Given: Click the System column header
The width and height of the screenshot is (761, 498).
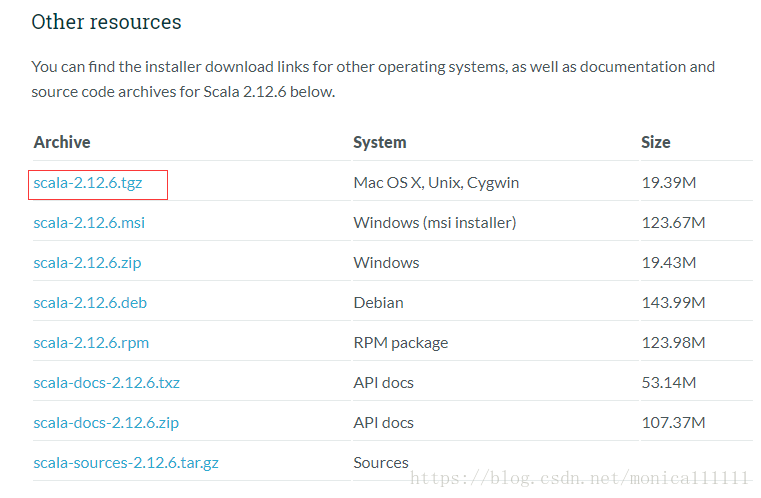Looking at the screenshot, I should coord(380,142).
